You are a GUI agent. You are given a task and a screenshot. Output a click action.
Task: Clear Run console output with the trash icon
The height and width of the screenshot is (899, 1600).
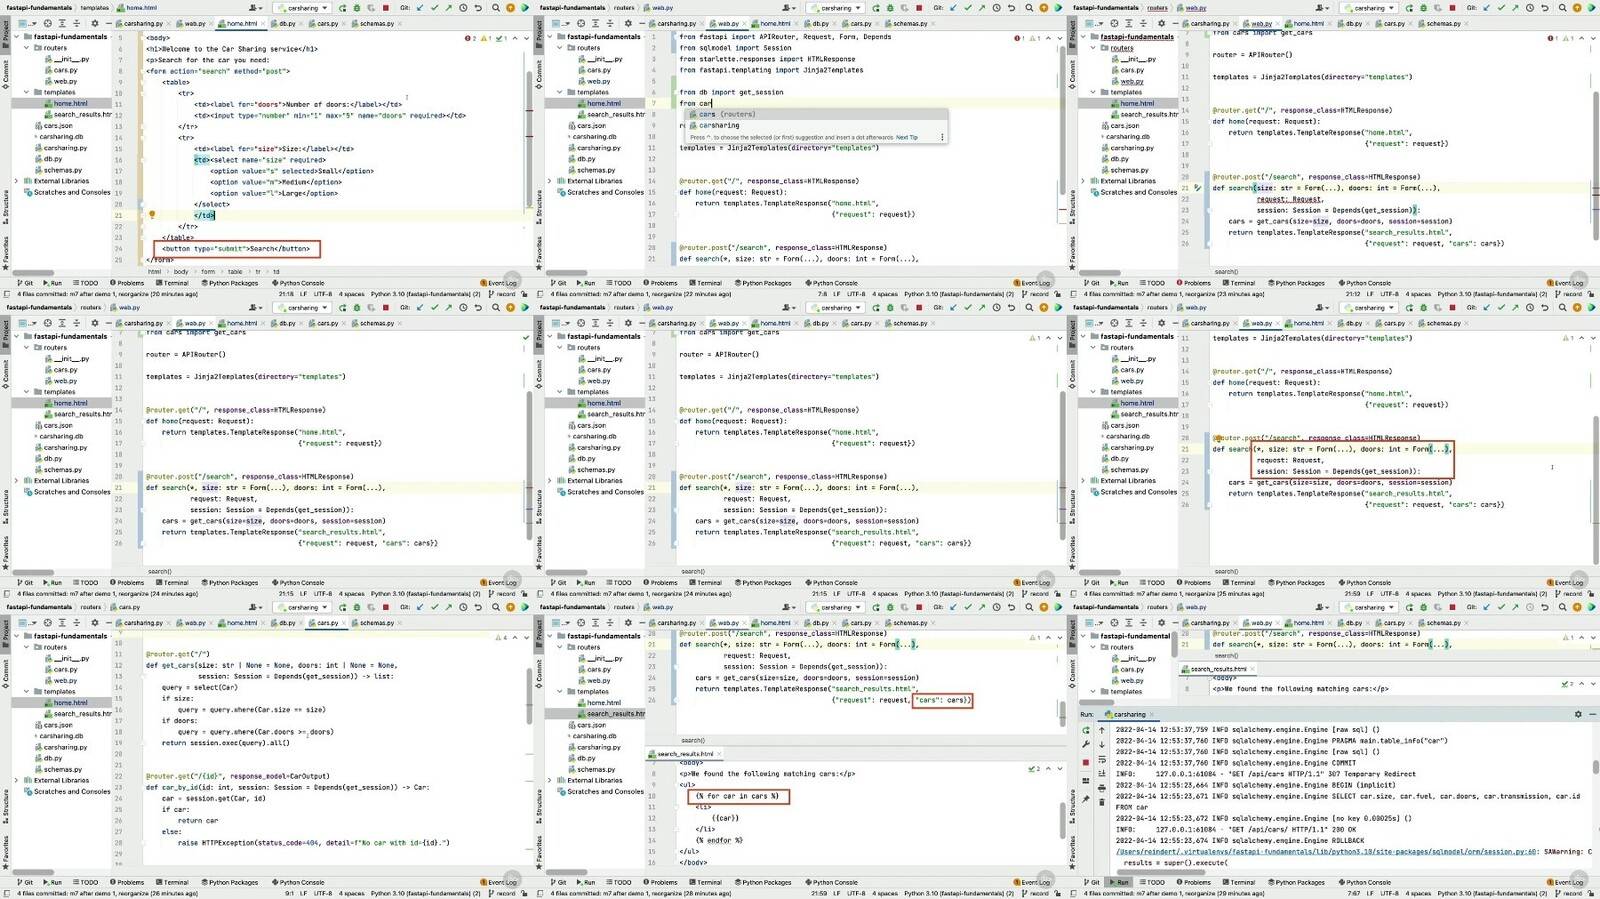1102,802
